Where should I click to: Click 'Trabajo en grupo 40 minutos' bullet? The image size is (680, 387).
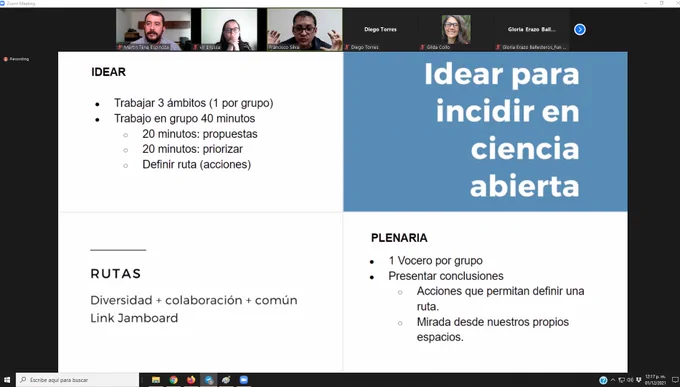184,118
